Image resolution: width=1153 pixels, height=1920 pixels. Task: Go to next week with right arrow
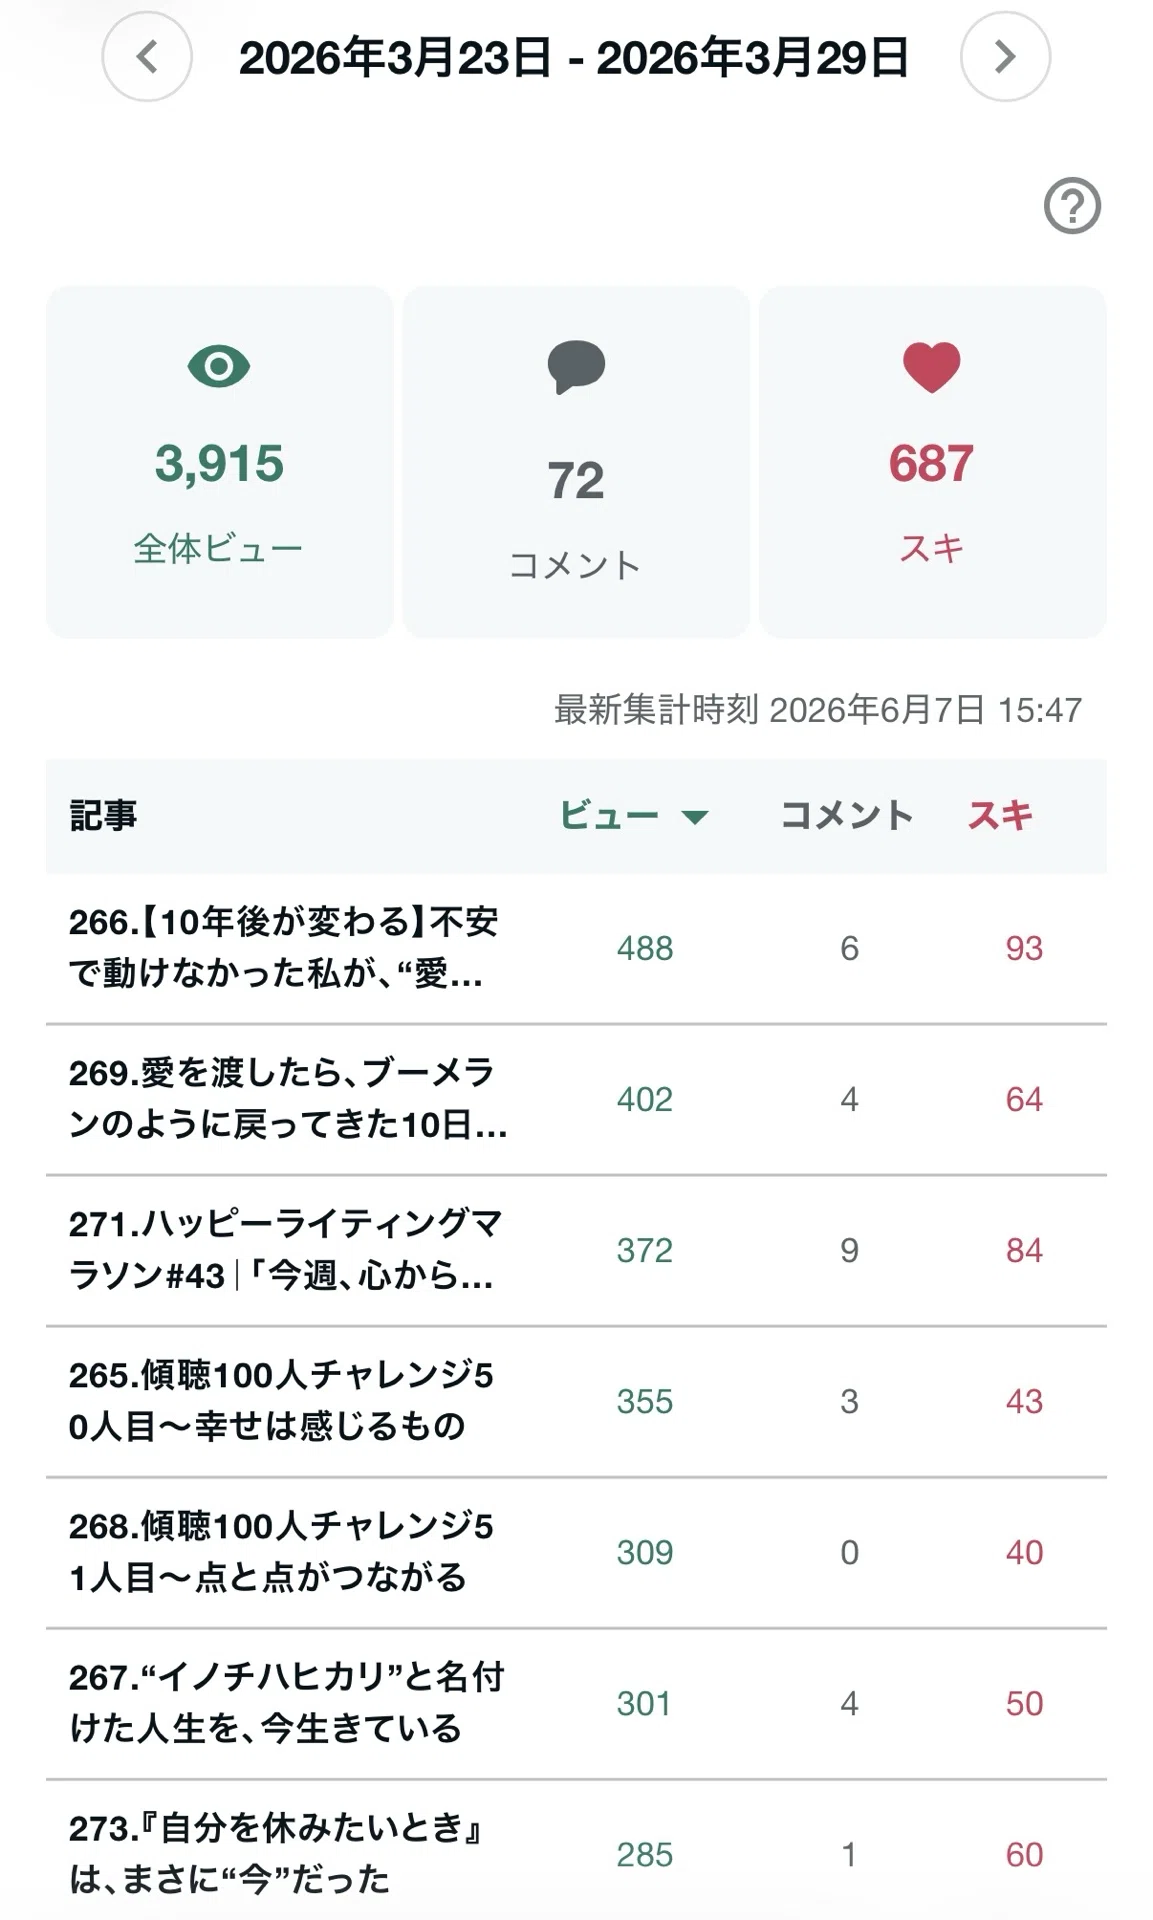(x=1005, y=57)
